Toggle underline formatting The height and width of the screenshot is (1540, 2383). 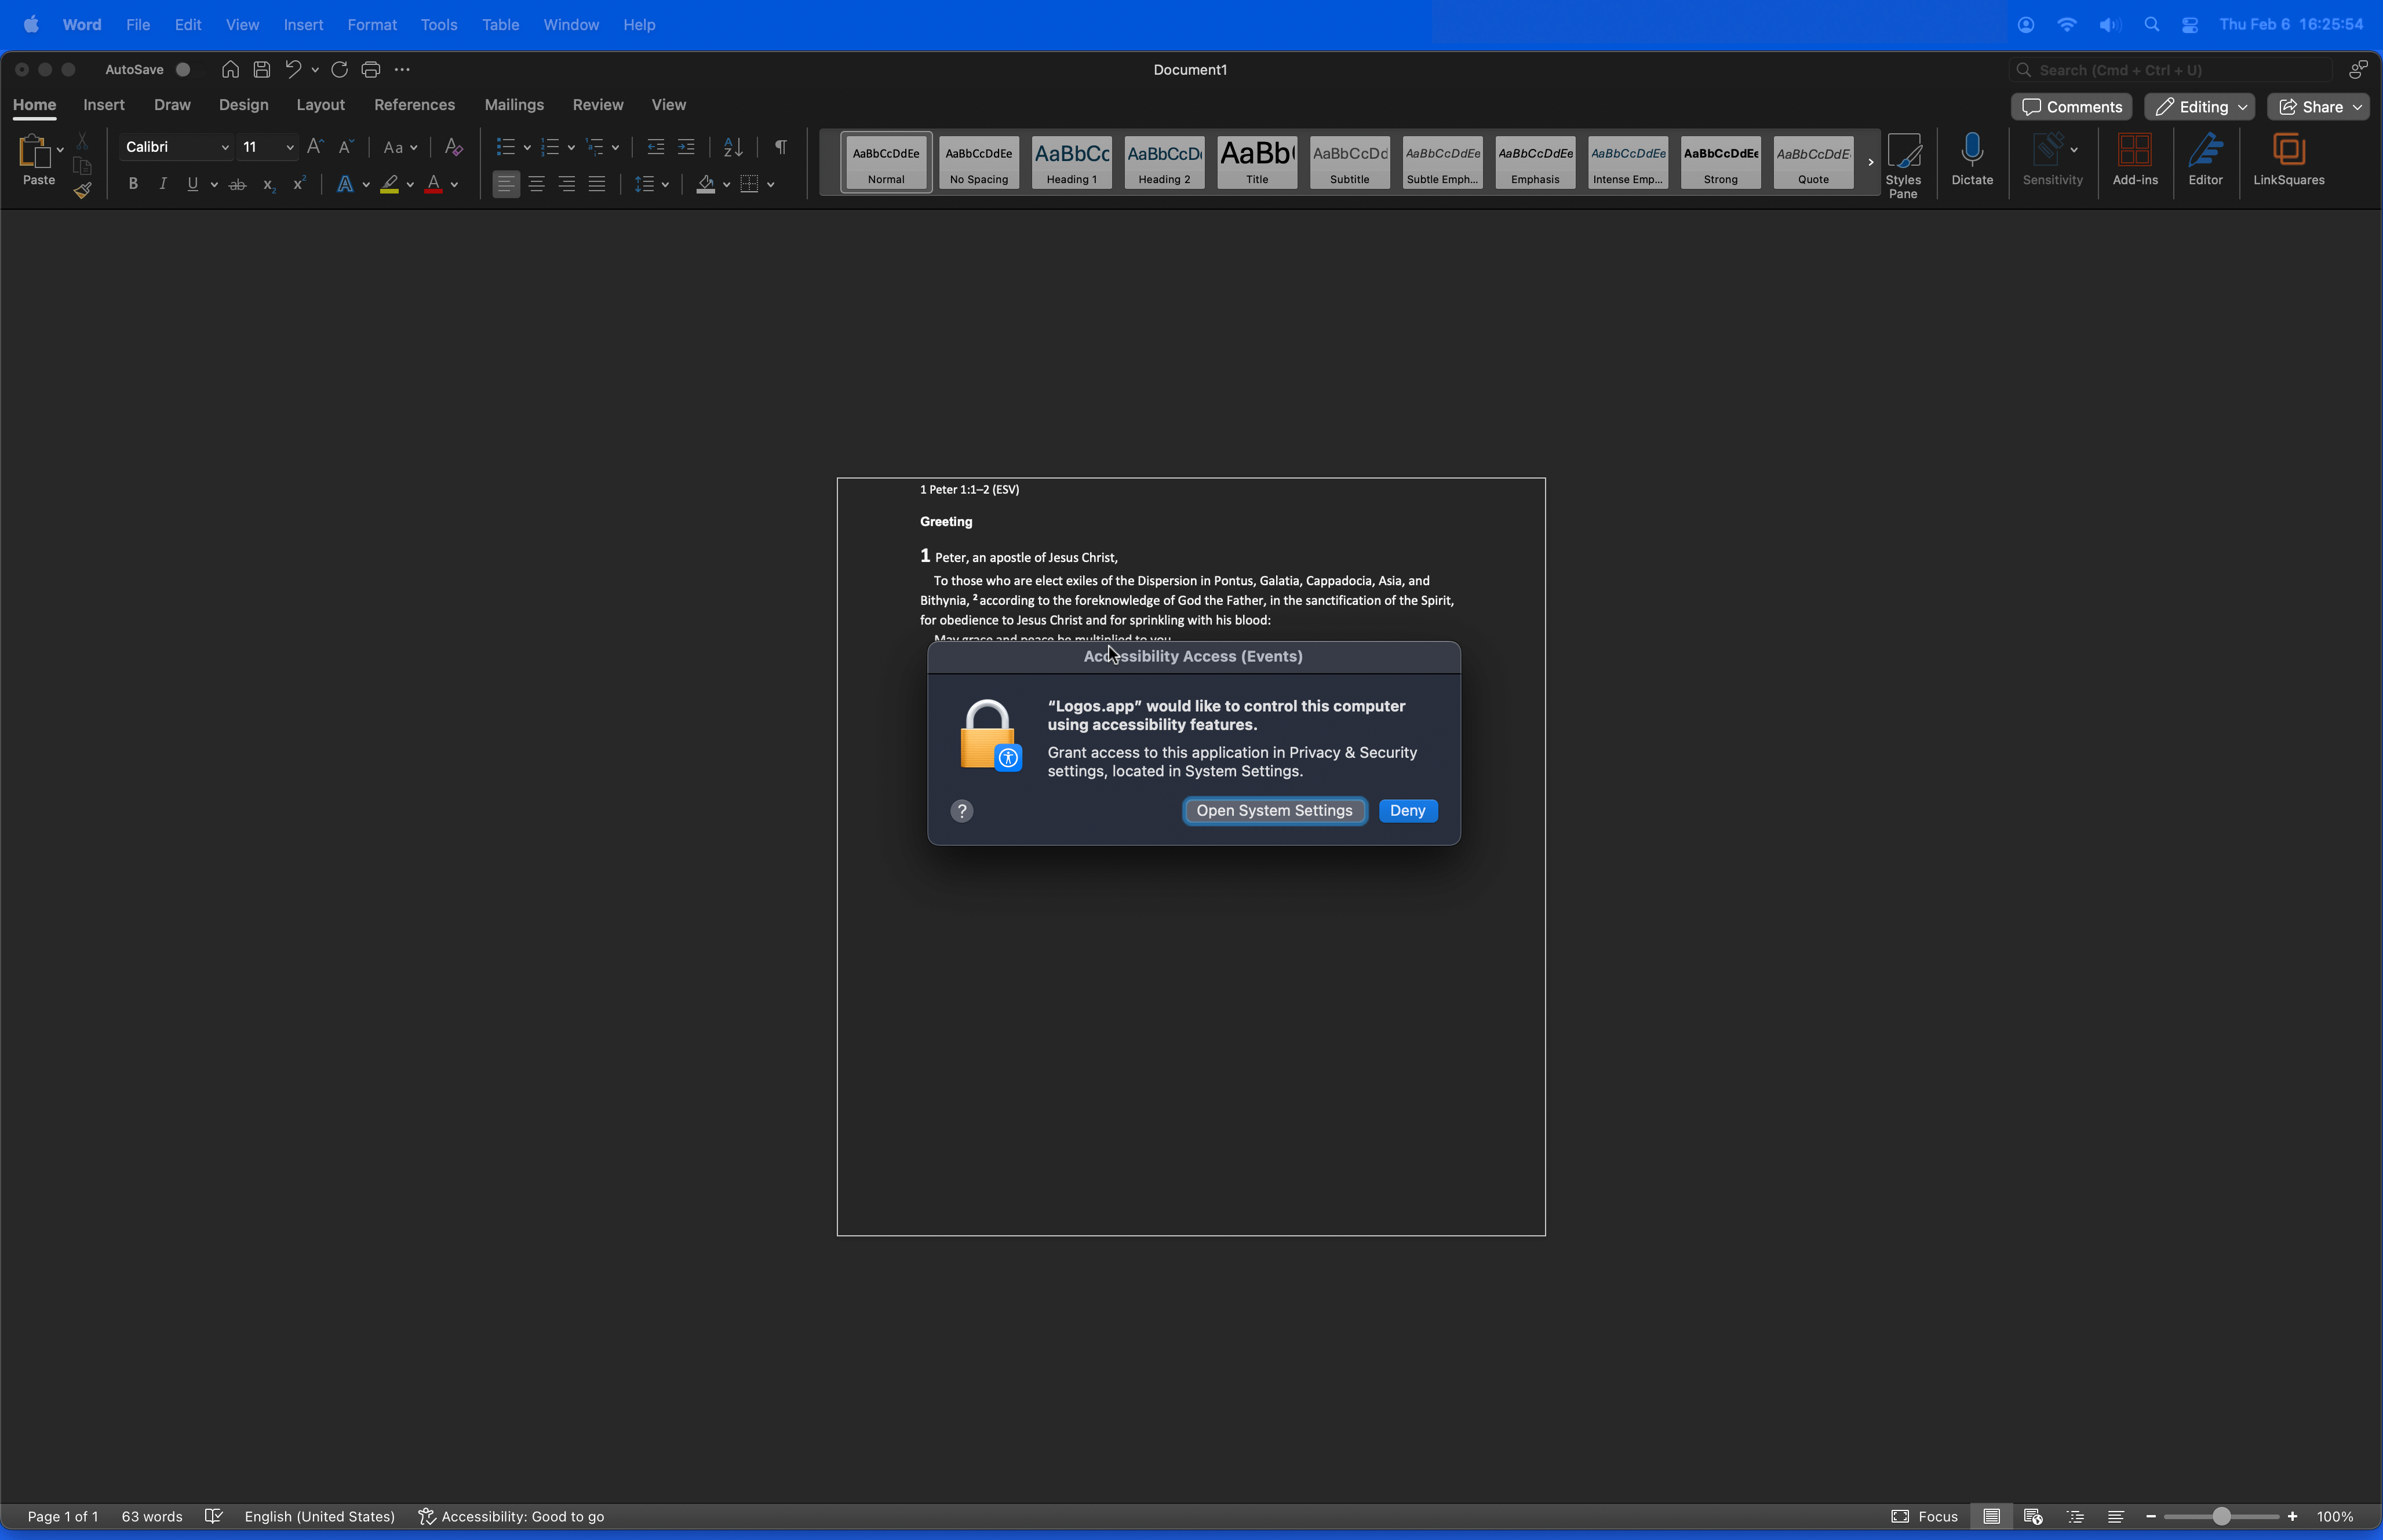[x=193, y=184]
